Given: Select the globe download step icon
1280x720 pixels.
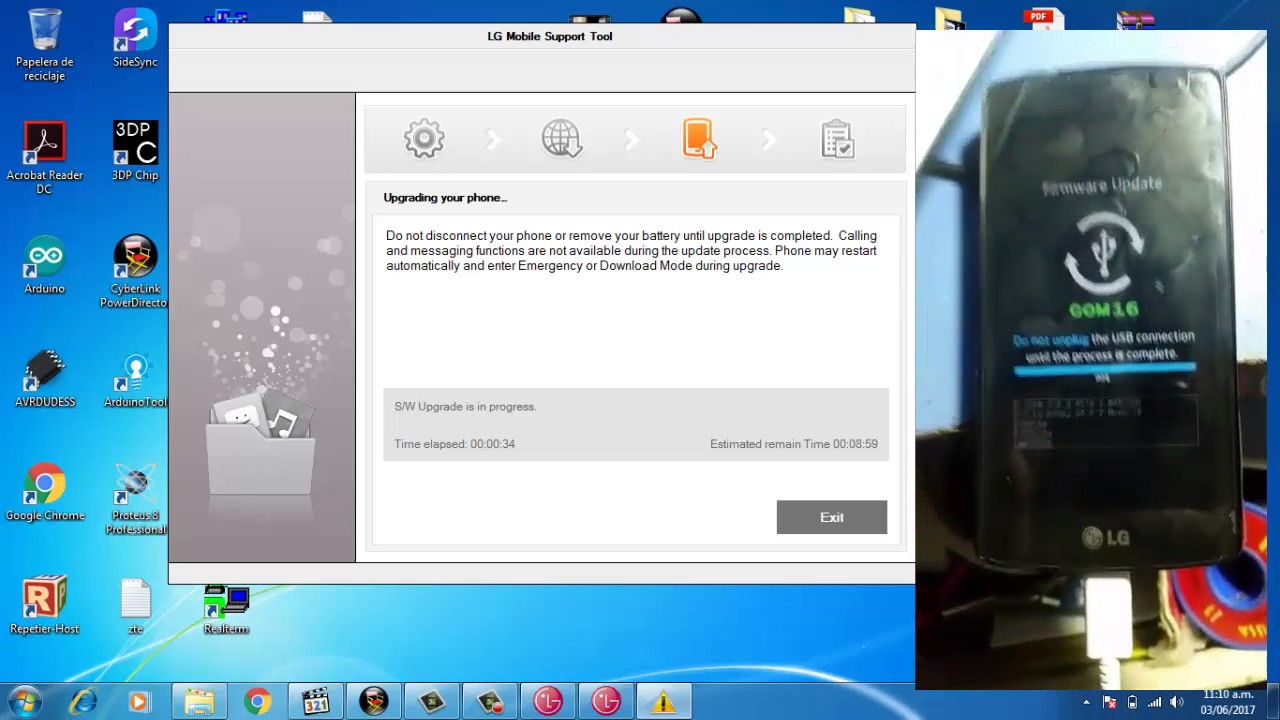Looking at the screenshot, I should [x=562, y=139].
